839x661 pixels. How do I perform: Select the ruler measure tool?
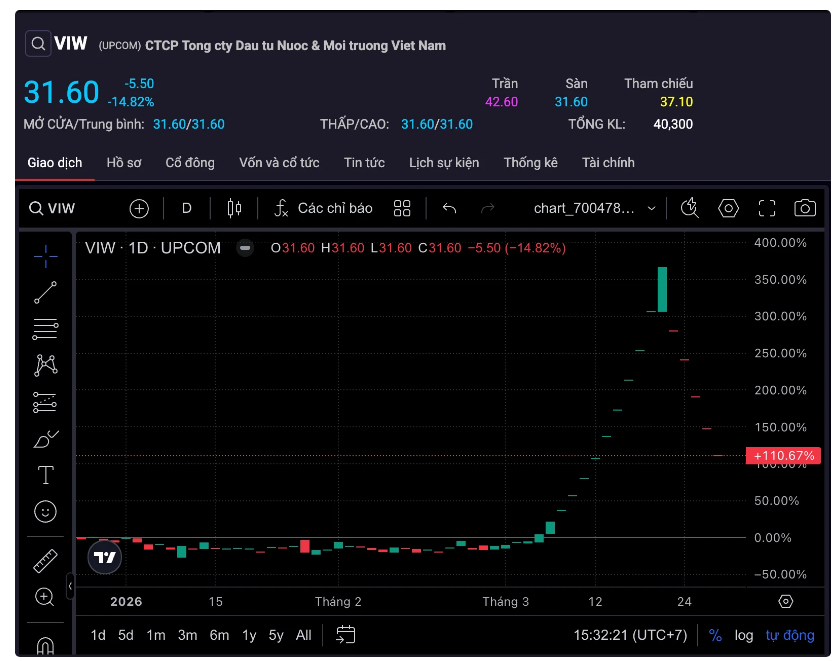coord(45,561)
